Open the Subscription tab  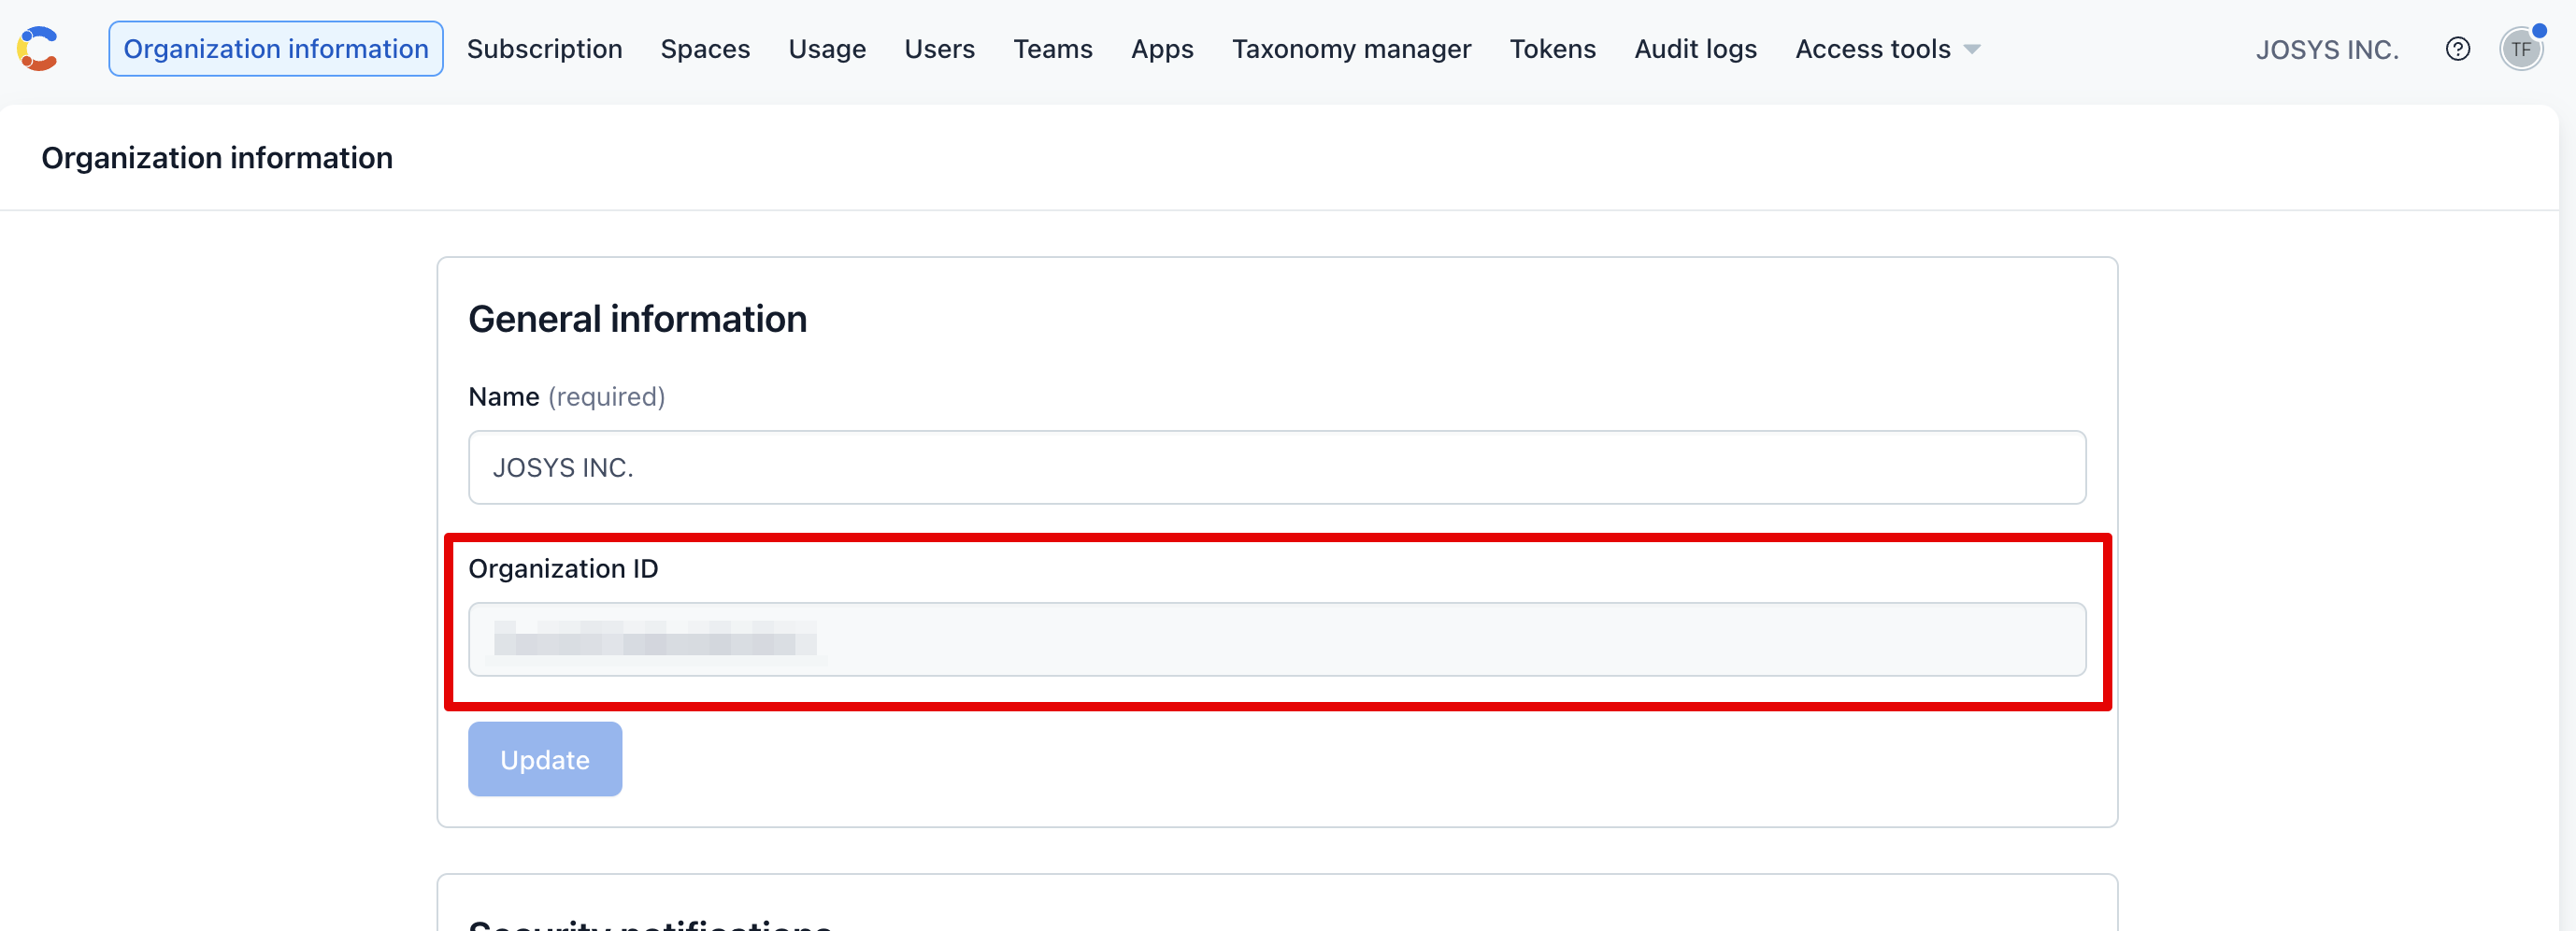tap(544, 49)
